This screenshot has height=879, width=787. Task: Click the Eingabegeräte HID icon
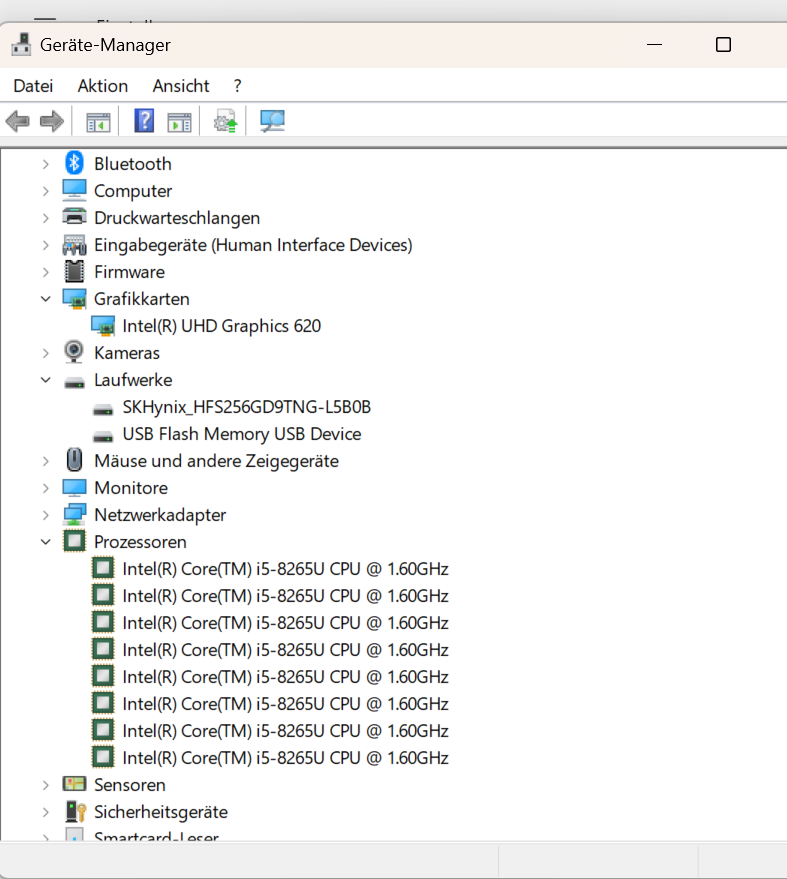74,244
